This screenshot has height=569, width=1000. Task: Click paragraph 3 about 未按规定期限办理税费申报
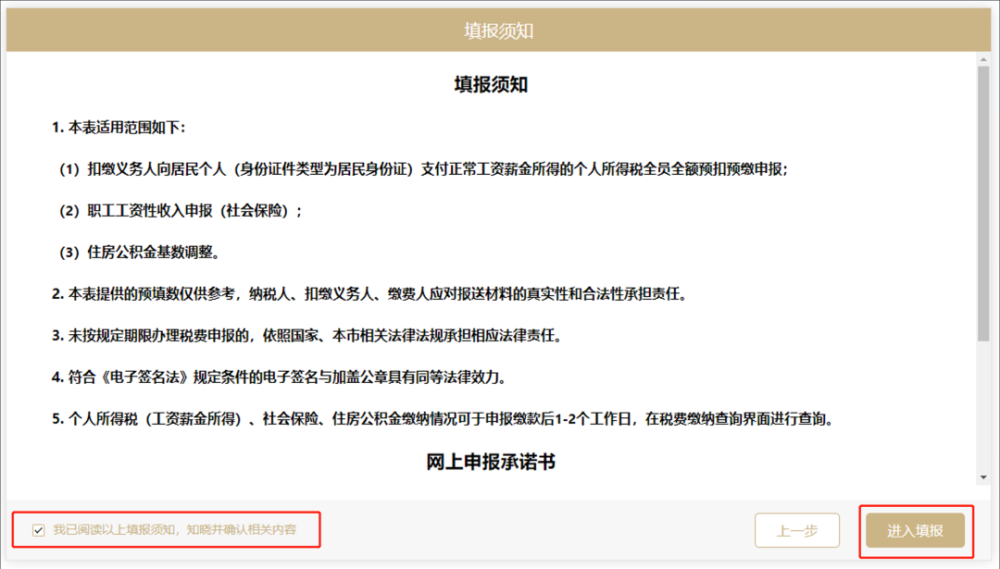[x=307, y=336]
